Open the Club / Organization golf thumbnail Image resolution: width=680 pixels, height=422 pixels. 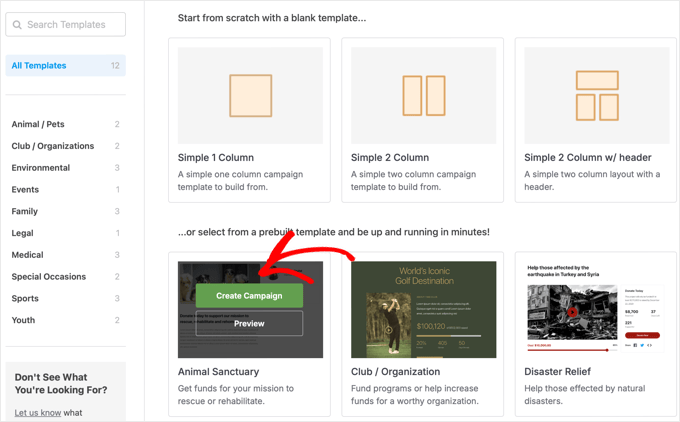423,309
